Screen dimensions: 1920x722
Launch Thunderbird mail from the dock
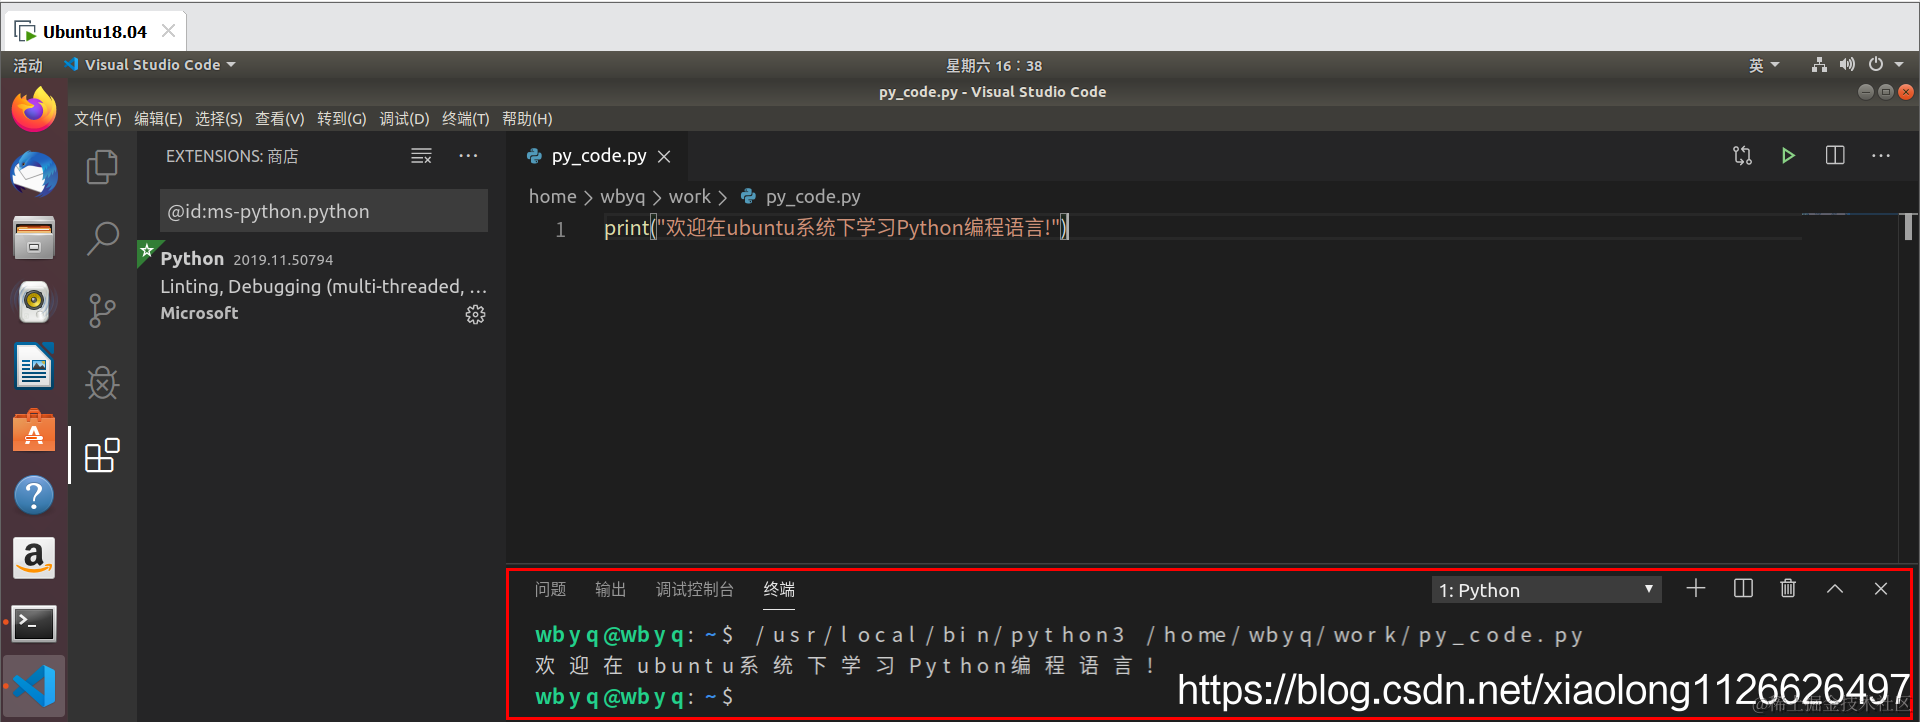coord(34,174)
